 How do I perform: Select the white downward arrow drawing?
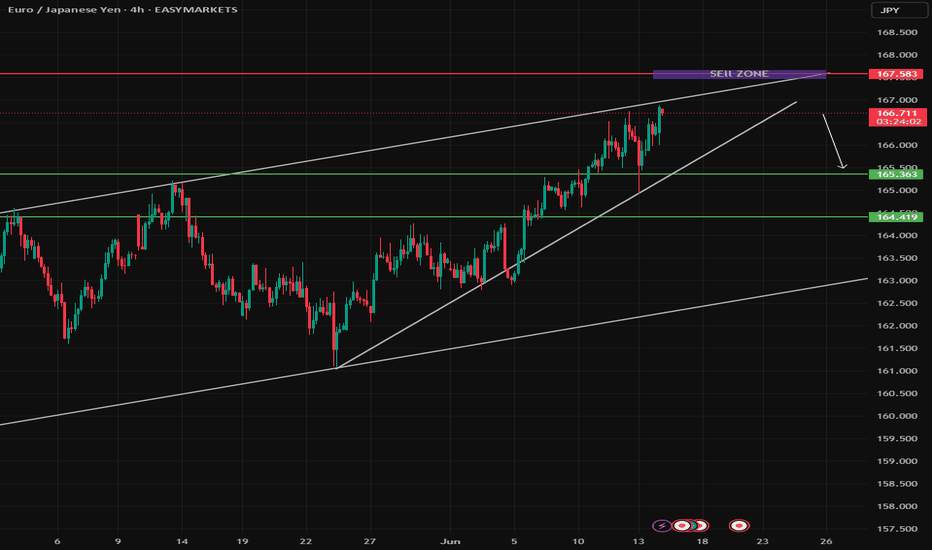833,142
